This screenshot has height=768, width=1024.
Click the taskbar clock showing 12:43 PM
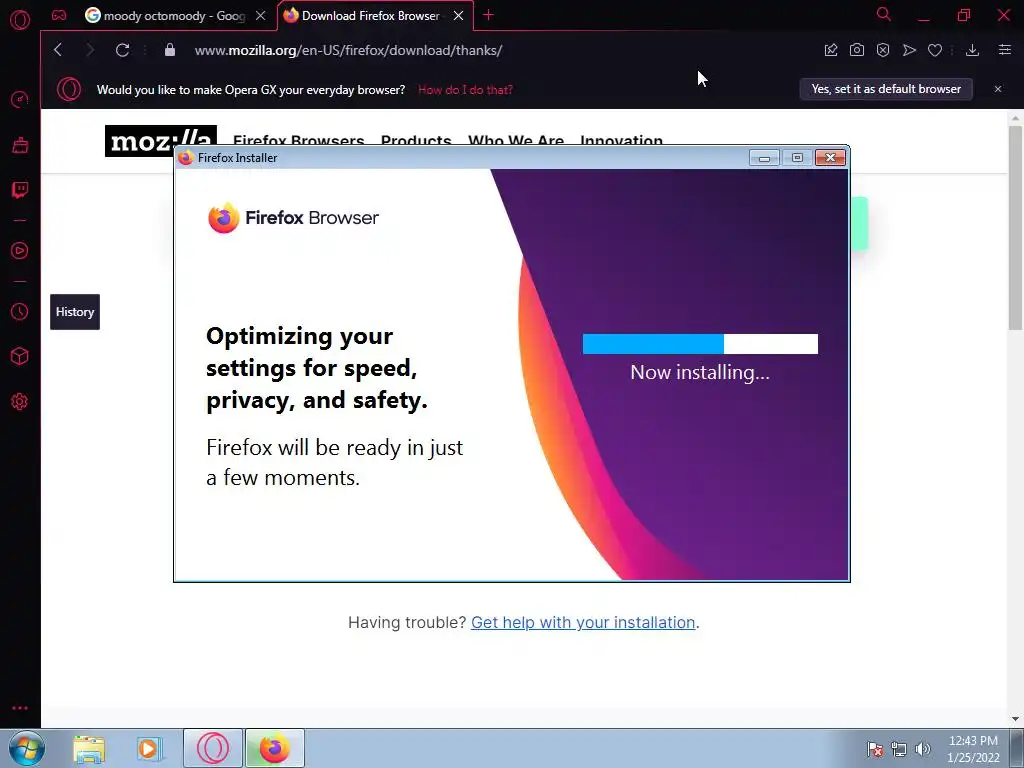click(x=973, y=749)
